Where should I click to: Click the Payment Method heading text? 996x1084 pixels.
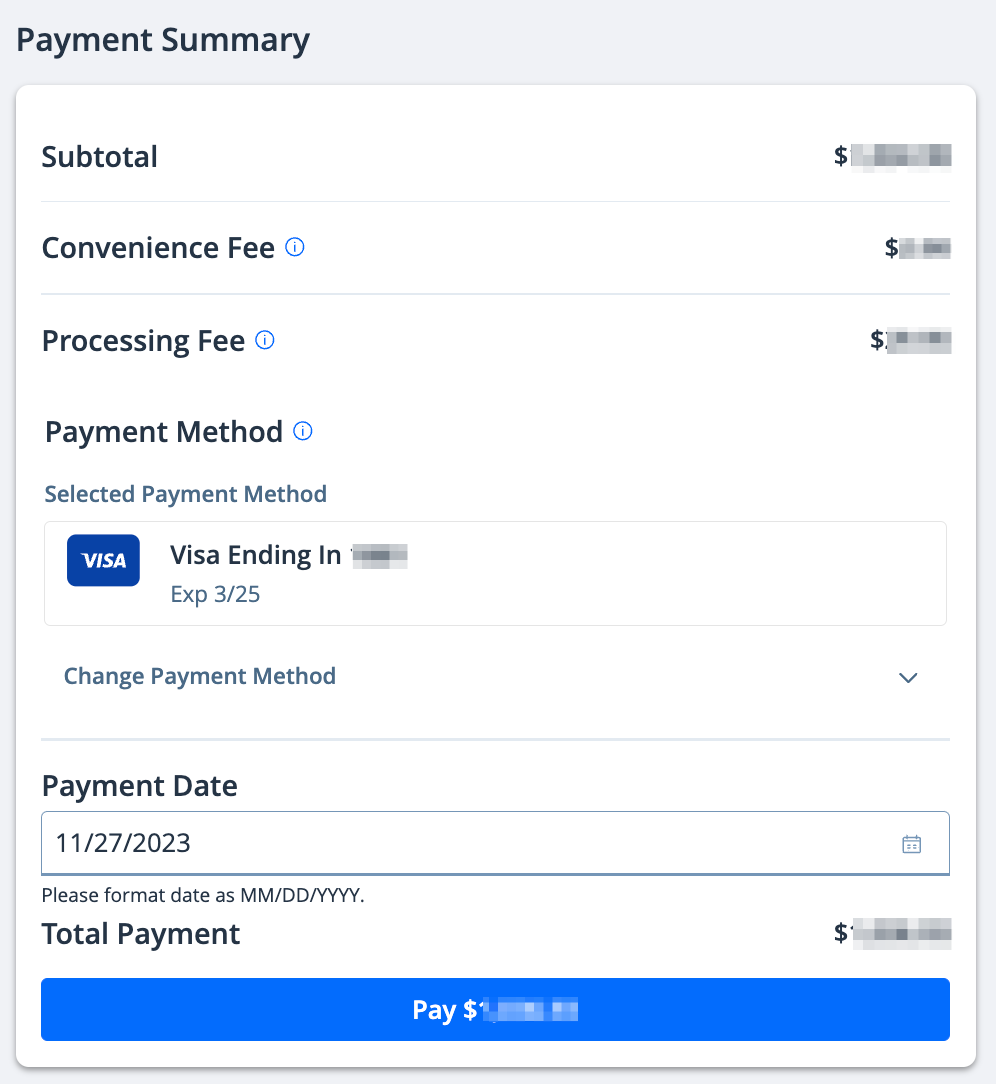point(164,432)
